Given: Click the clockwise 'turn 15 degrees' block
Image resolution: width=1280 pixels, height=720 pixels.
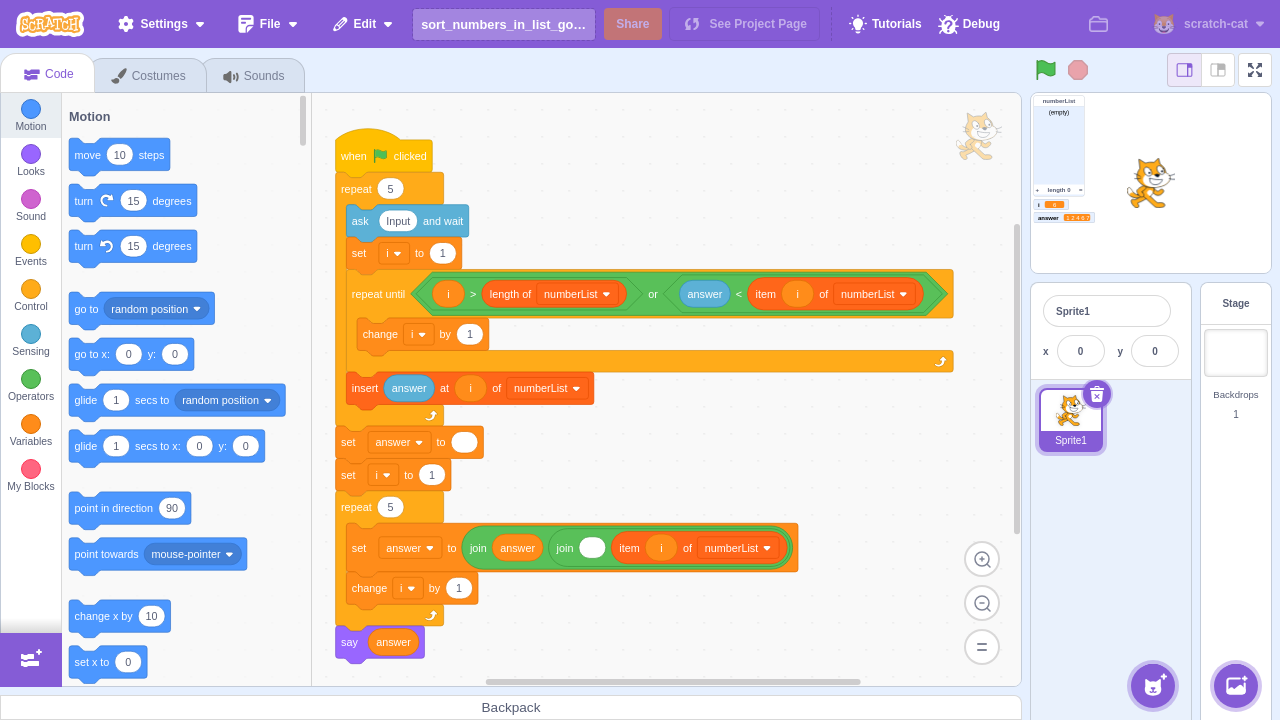Looking at the screenshot, I should click(133, 201).
